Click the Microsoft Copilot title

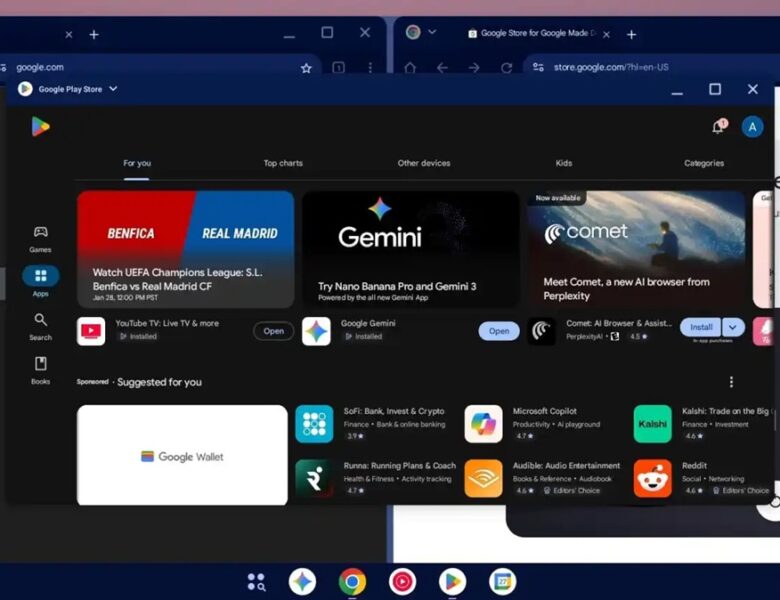click(545, 411)
